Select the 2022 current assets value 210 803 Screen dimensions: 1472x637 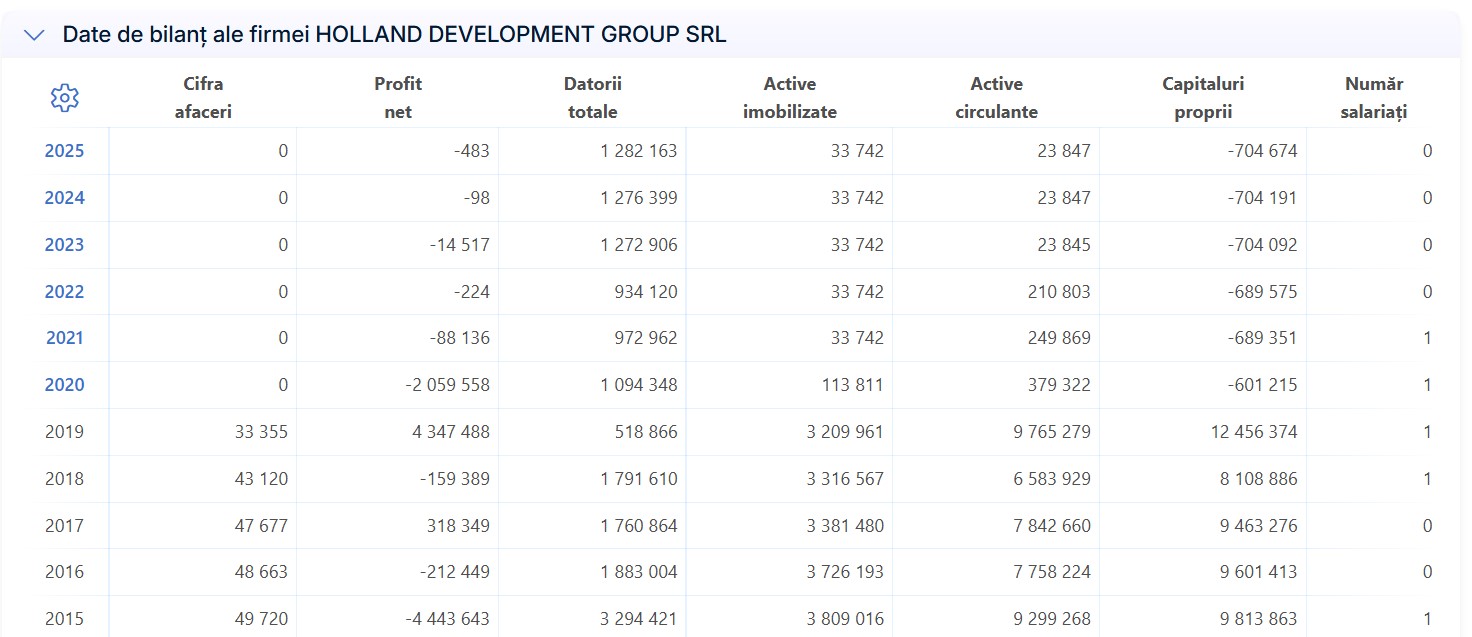coord(1060,292)
